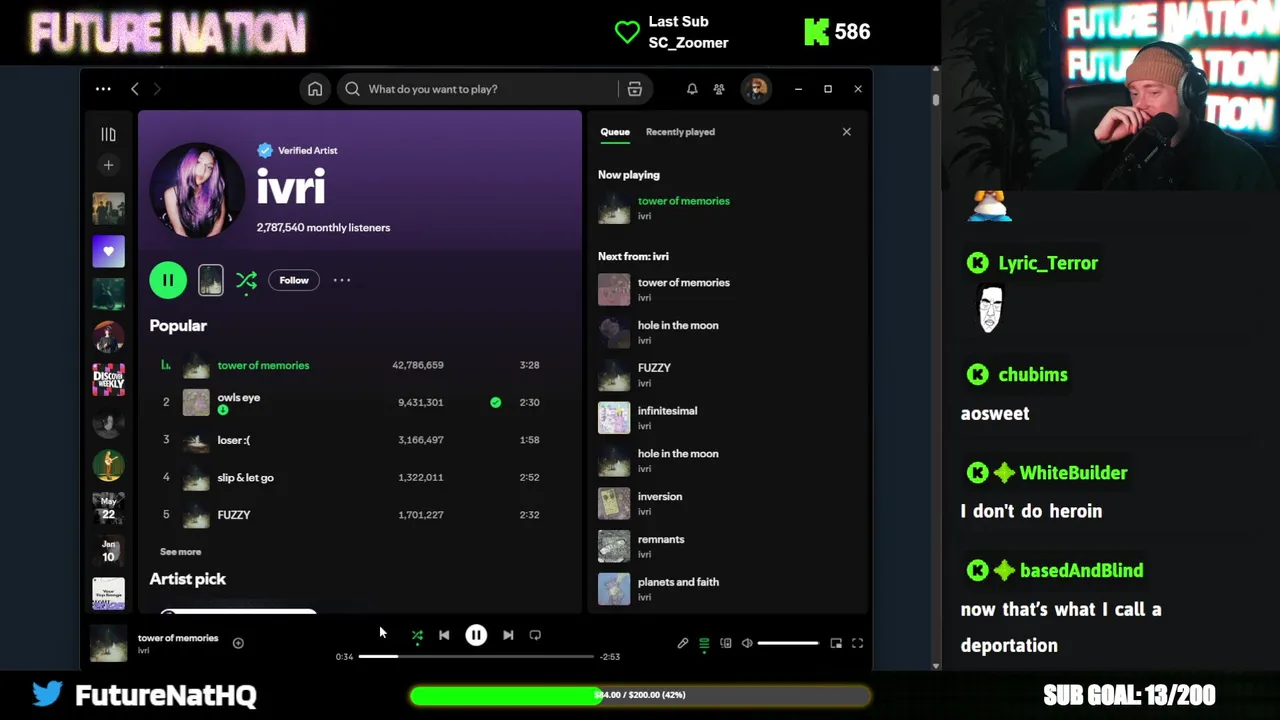
Task: Enter full screen player icon
Action: click(x=858, y=643)
